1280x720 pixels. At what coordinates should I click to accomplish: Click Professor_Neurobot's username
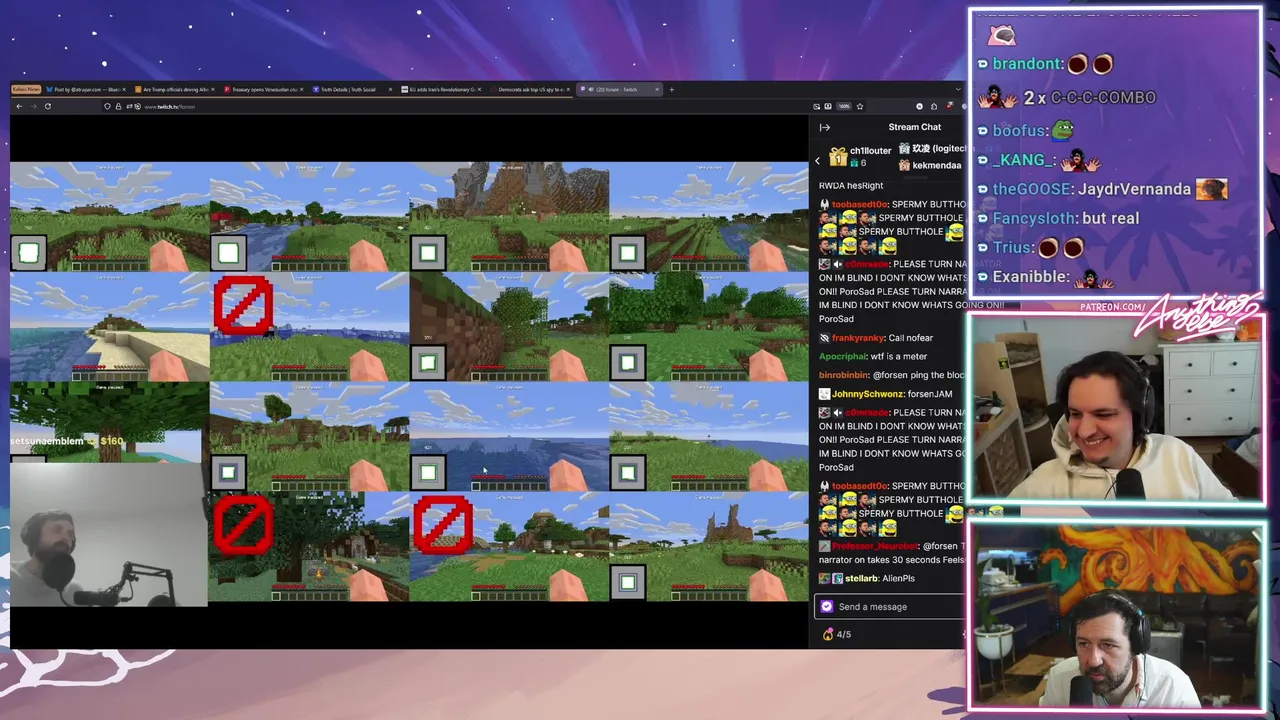pyautogui.click(x=874, y=546)
